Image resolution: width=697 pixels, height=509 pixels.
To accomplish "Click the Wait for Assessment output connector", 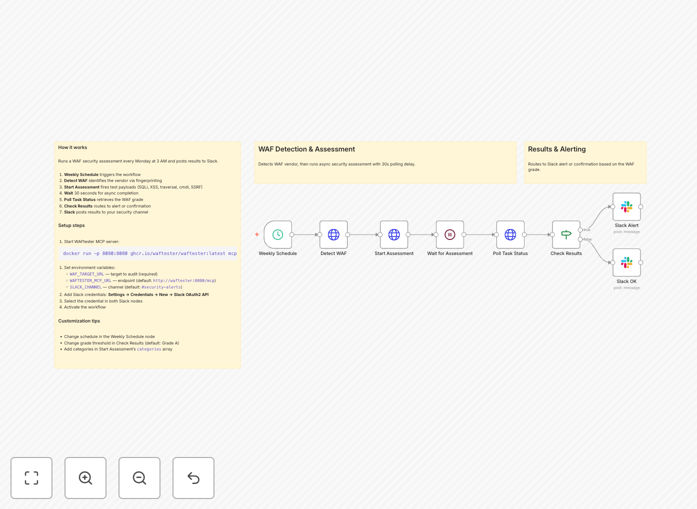I will (464, 235).
